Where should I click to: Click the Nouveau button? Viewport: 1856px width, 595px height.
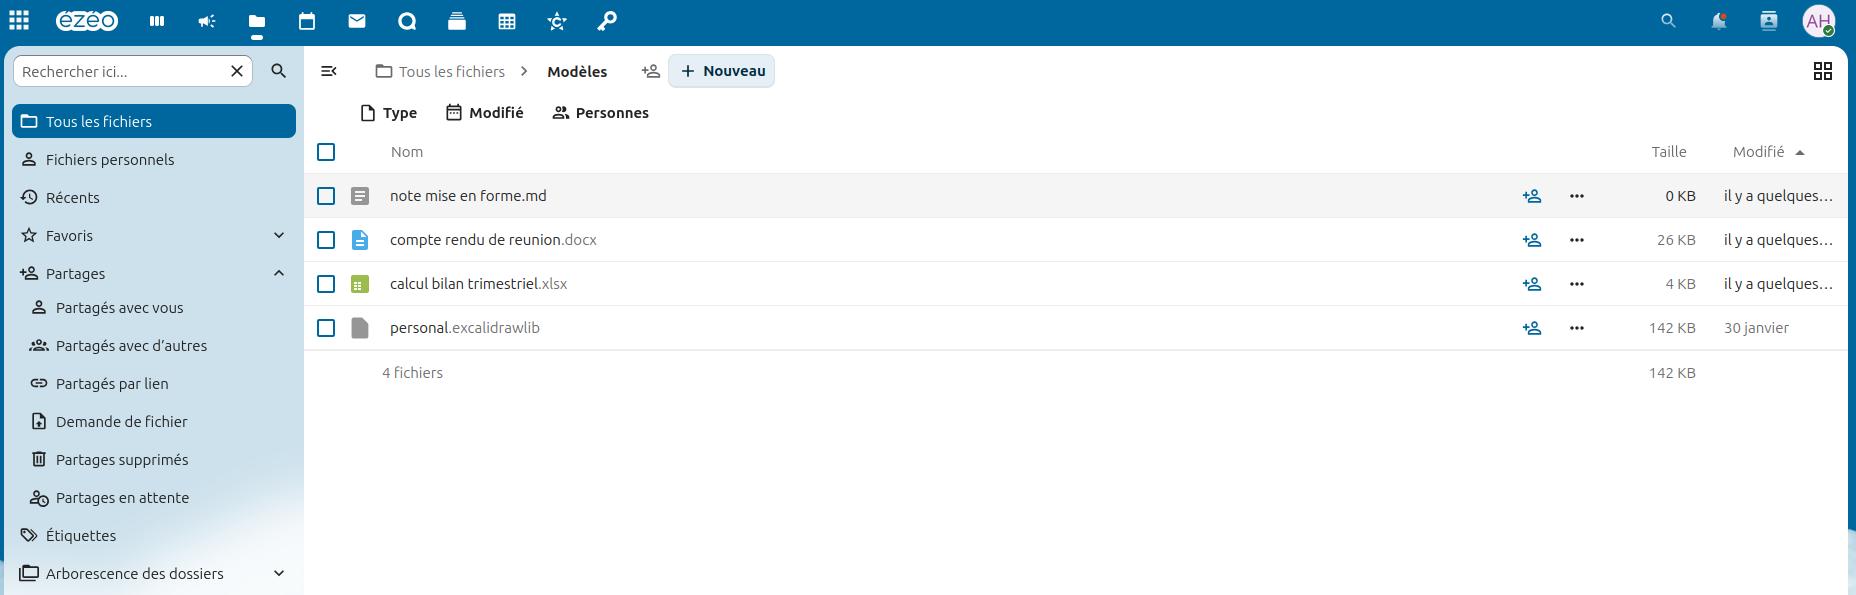pyautogui.click(x=722, y=71)
